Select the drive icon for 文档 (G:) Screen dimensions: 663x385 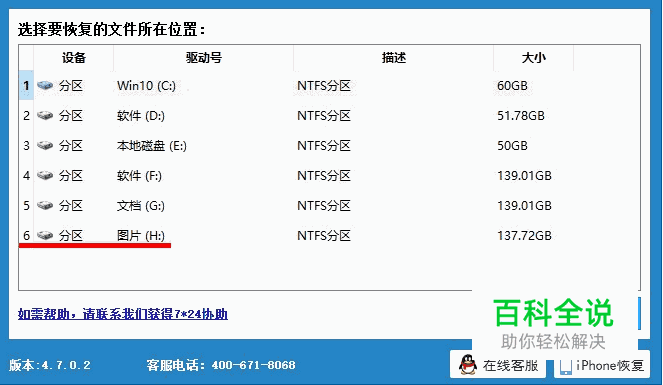pyautogui.click(x=45, y=206)
